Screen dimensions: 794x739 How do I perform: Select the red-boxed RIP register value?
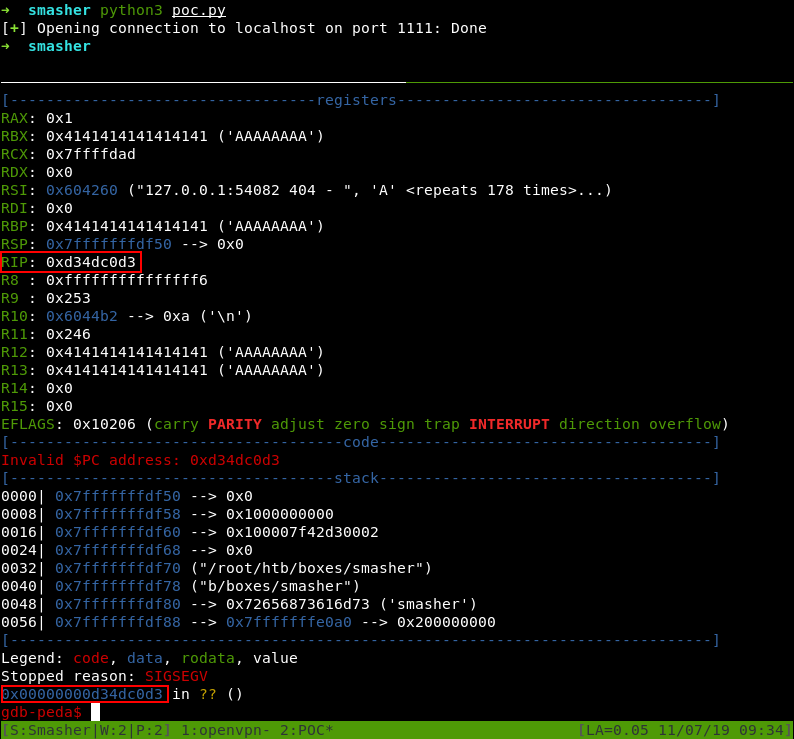90,262
